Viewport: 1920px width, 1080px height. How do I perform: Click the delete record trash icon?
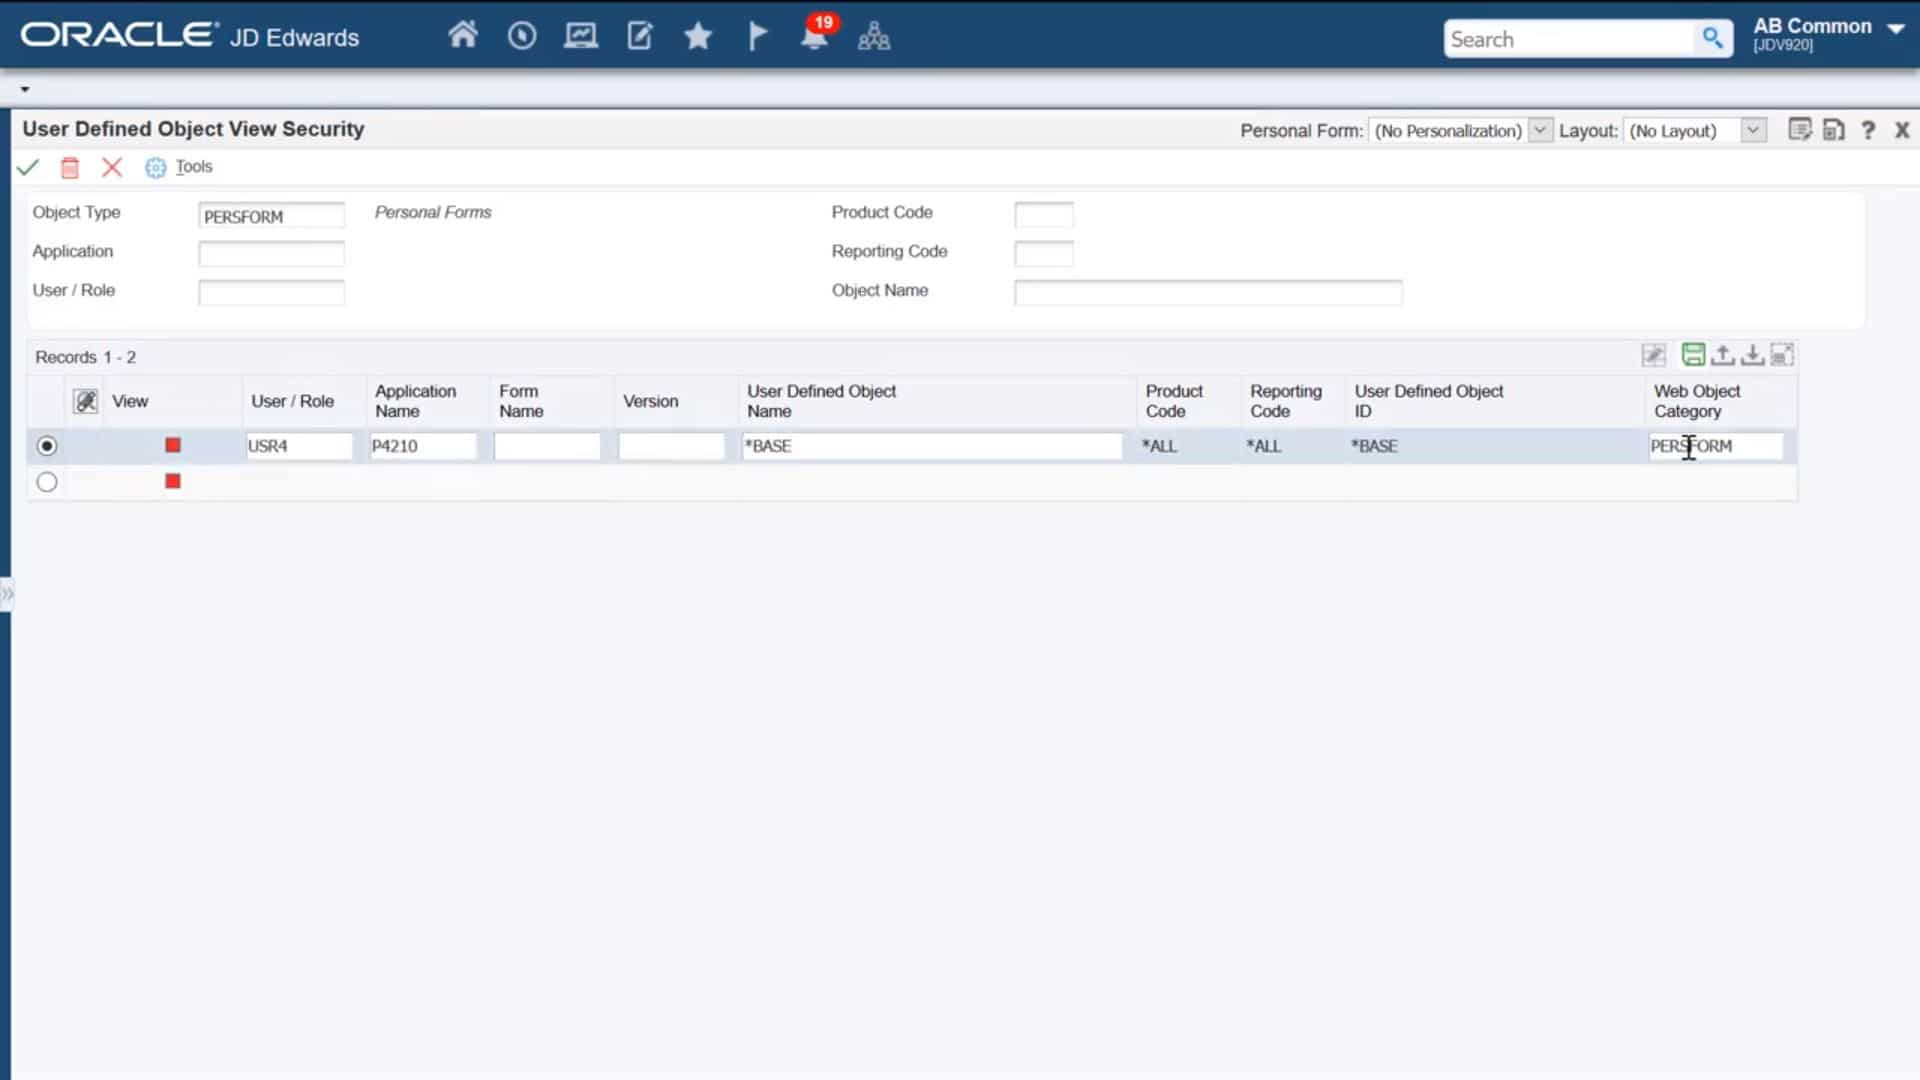69,167
